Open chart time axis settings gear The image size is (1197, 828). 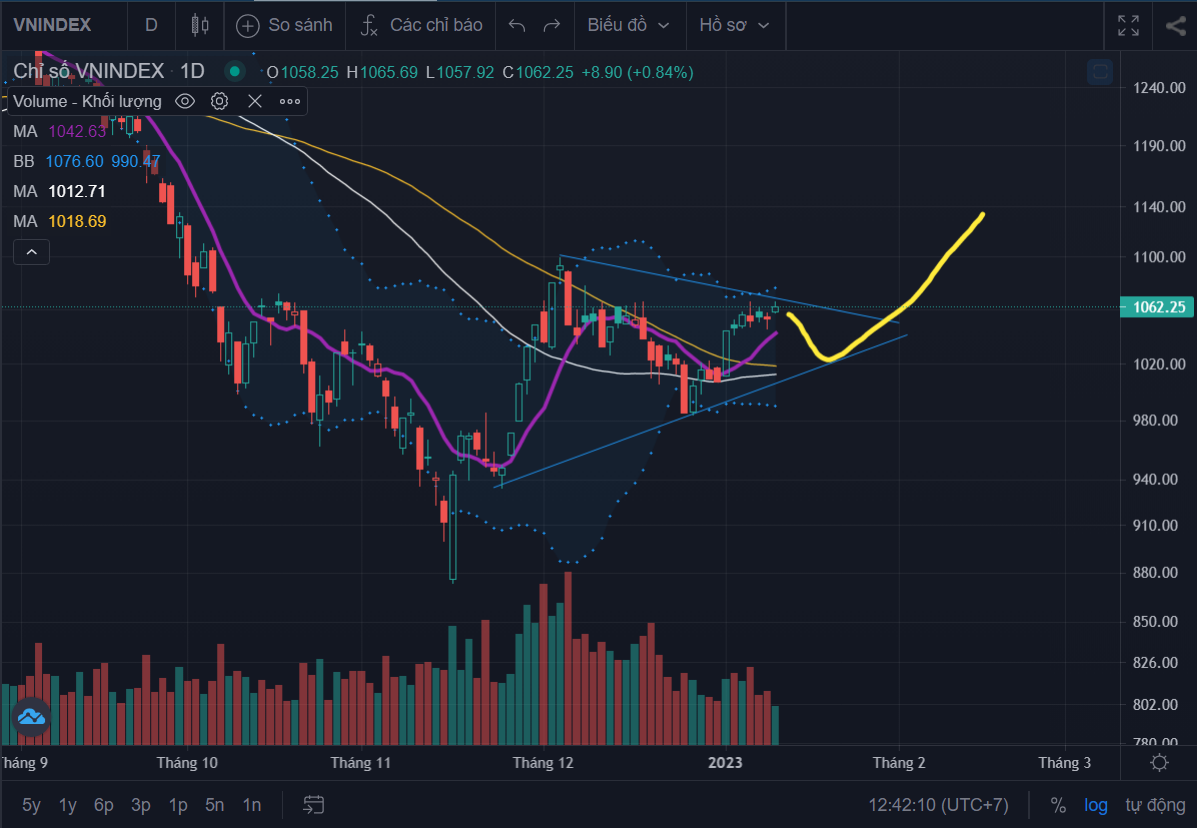1159,762
